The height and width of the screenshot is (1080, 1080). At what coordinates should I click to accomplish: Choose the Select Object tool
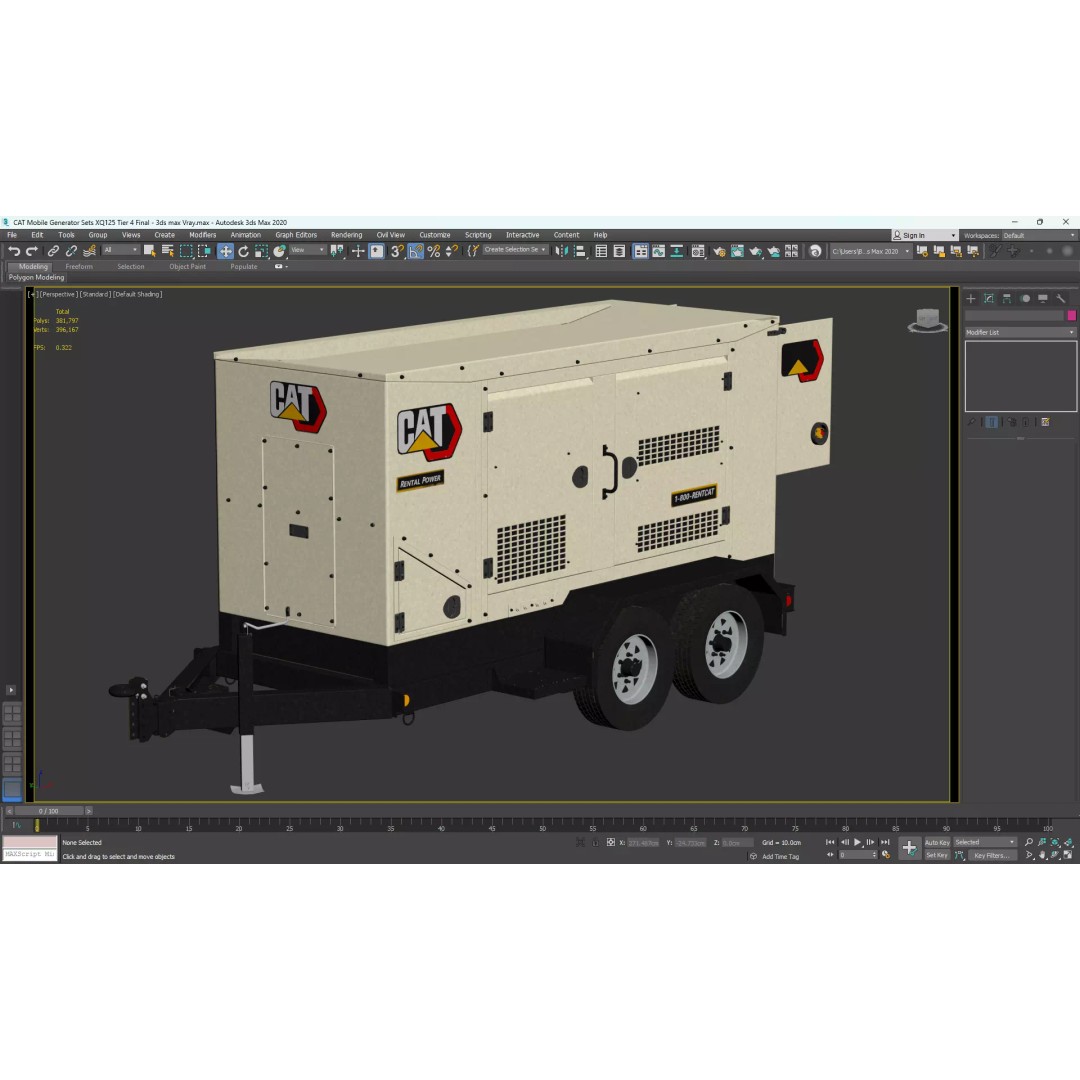[x=149, y=251]
